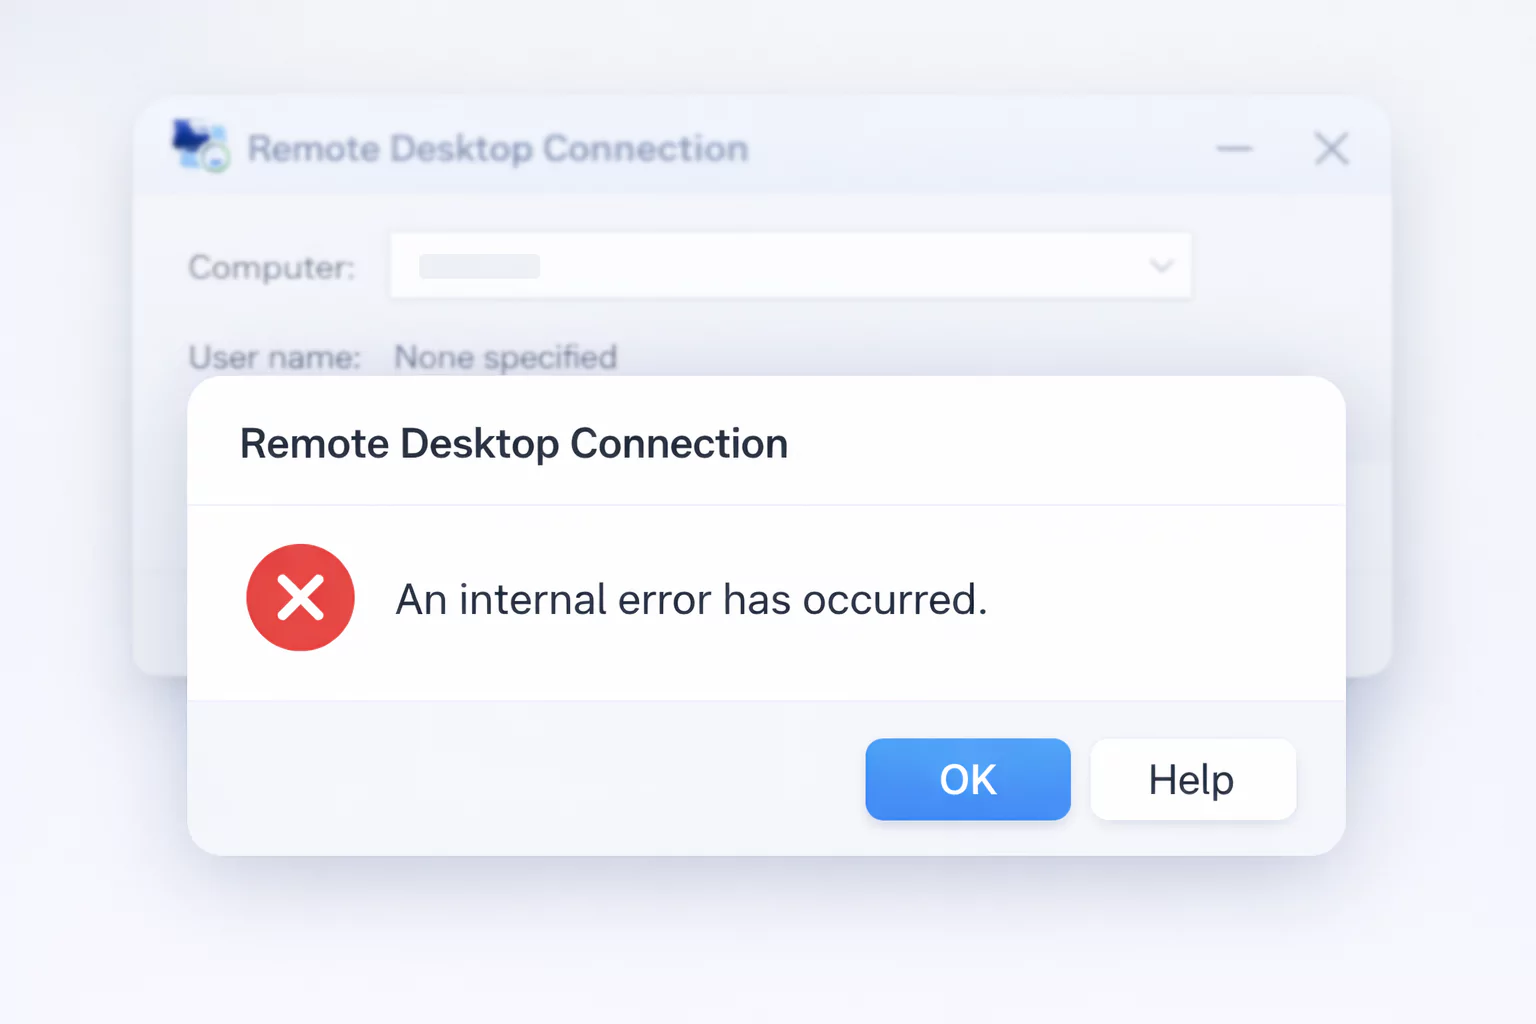Click the error dialog's bold title text
This screenshot has width=1536, height=1024.
pos(514,444)
